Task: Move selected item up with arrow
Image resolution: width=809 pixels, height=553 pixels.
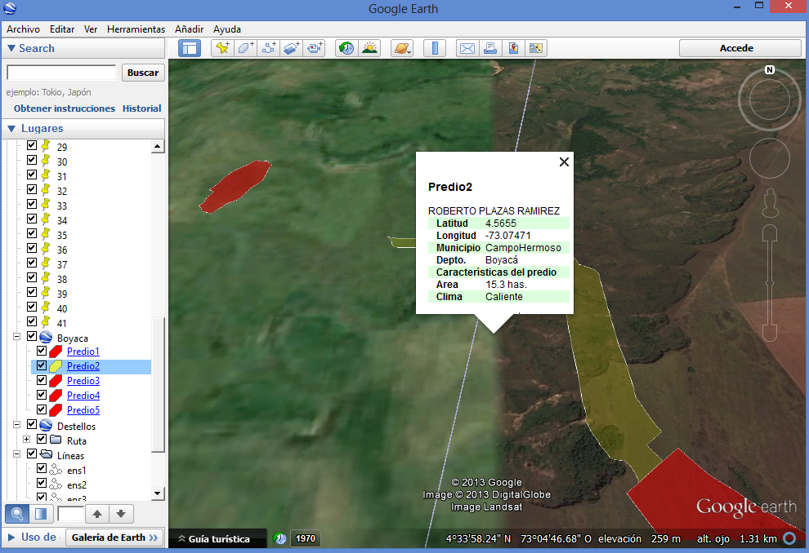Action: [x=97, y=514]
